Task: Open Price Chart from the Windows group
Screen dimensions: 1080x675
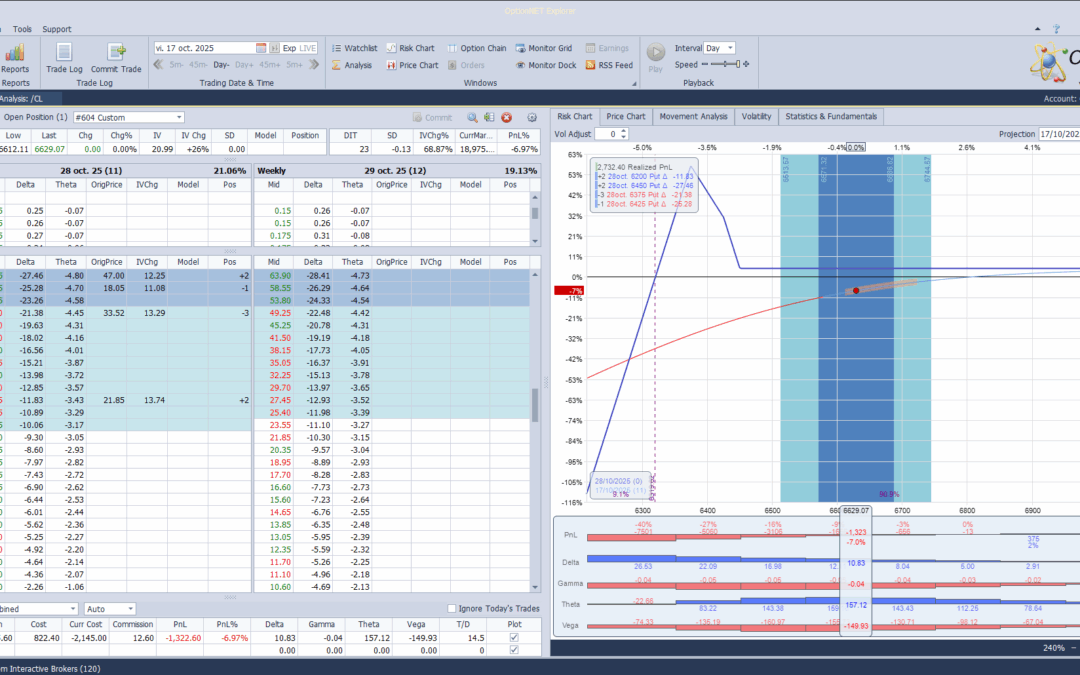Action: [412, 65]
